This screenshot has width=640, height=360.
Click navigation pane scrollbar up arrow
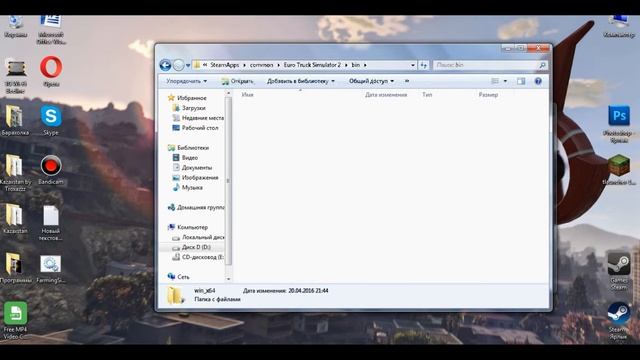click(228, 93)
